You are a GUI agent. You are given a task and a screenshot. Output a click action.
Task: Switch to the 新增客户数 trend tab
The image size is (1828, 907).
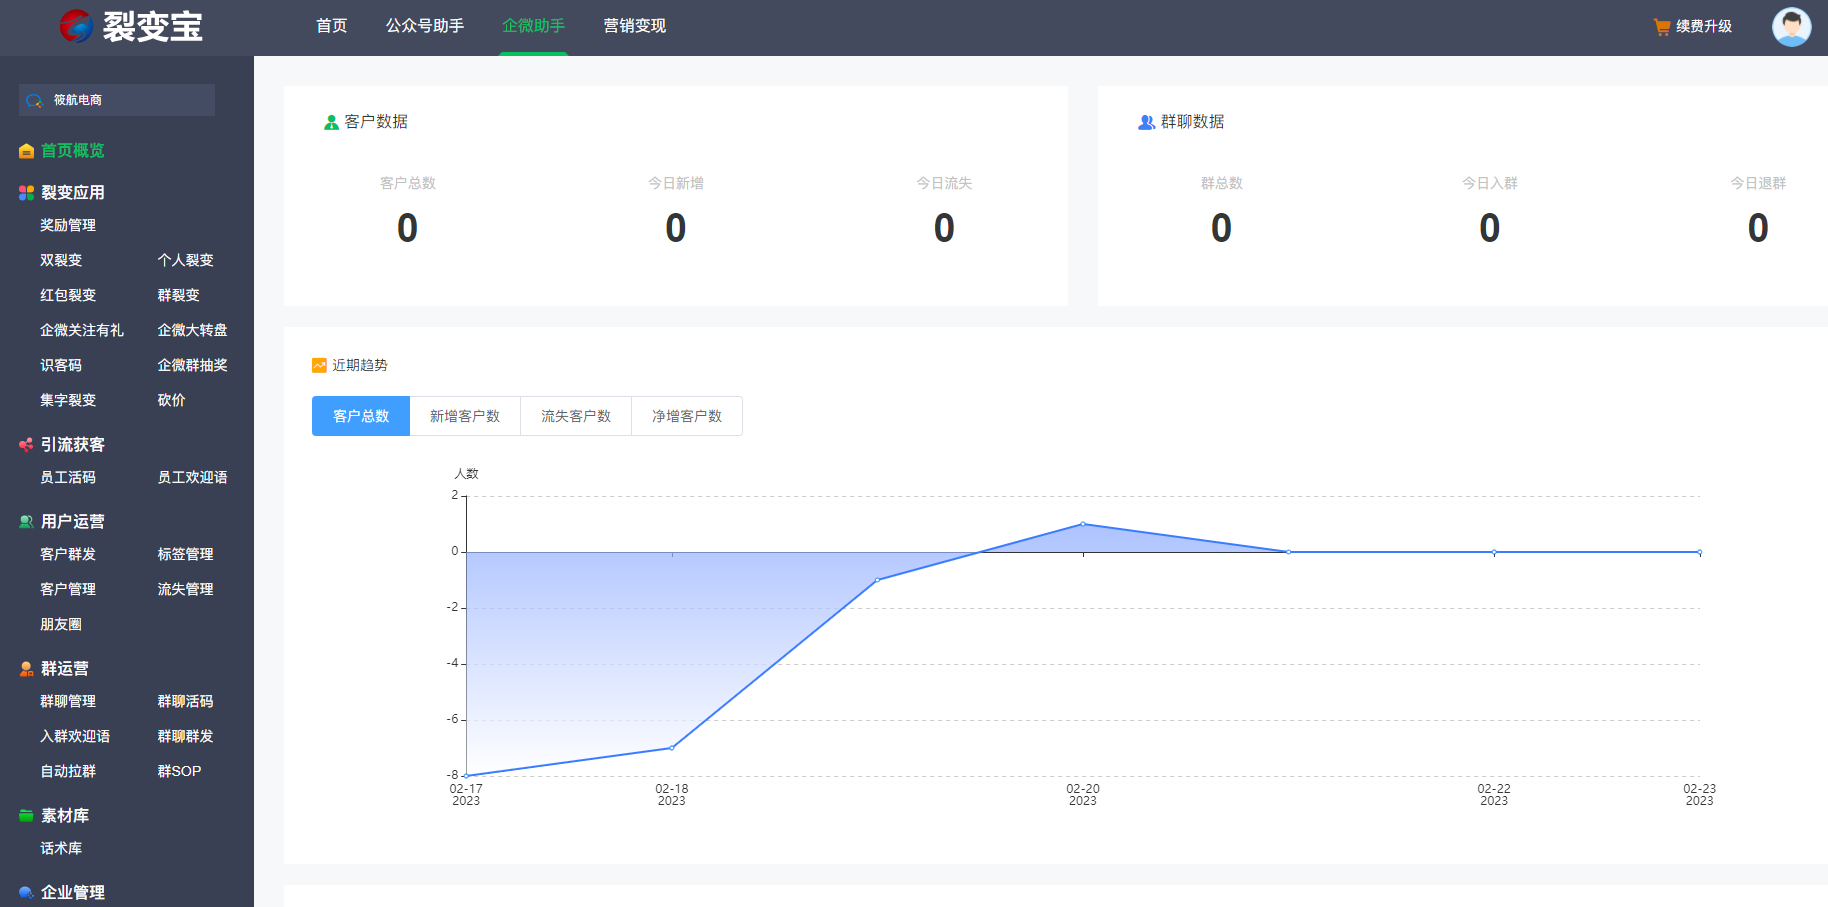[x=465, y=416]
